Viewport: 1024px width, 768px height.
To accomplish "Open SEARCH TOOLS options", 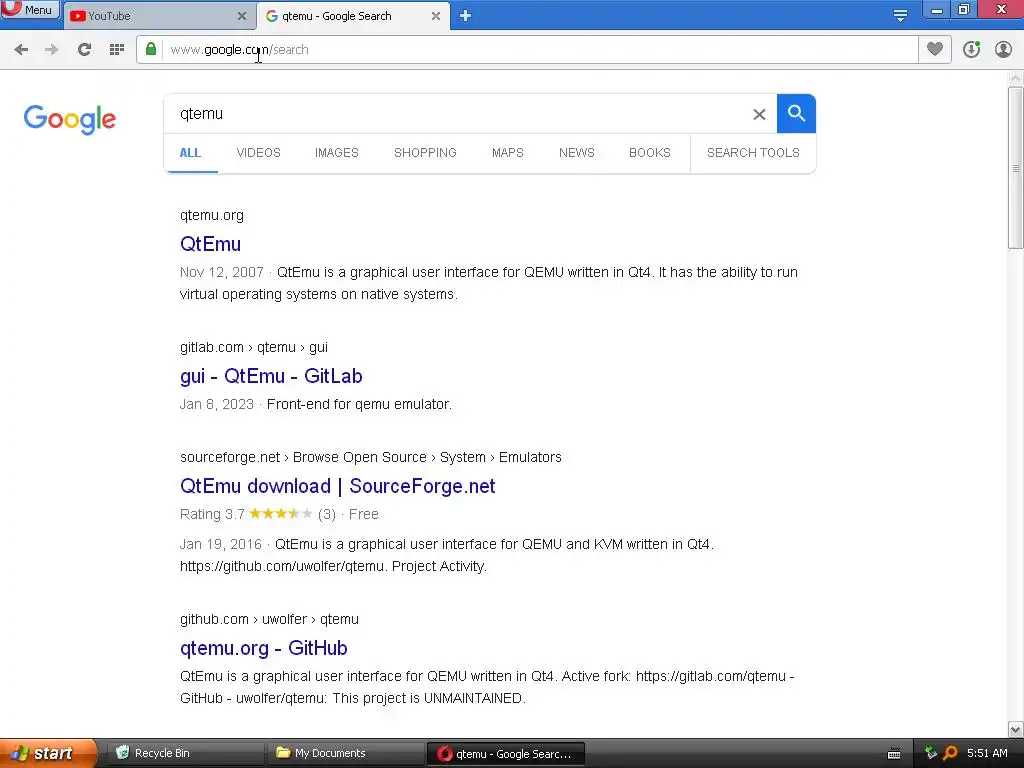I will 753,153.
